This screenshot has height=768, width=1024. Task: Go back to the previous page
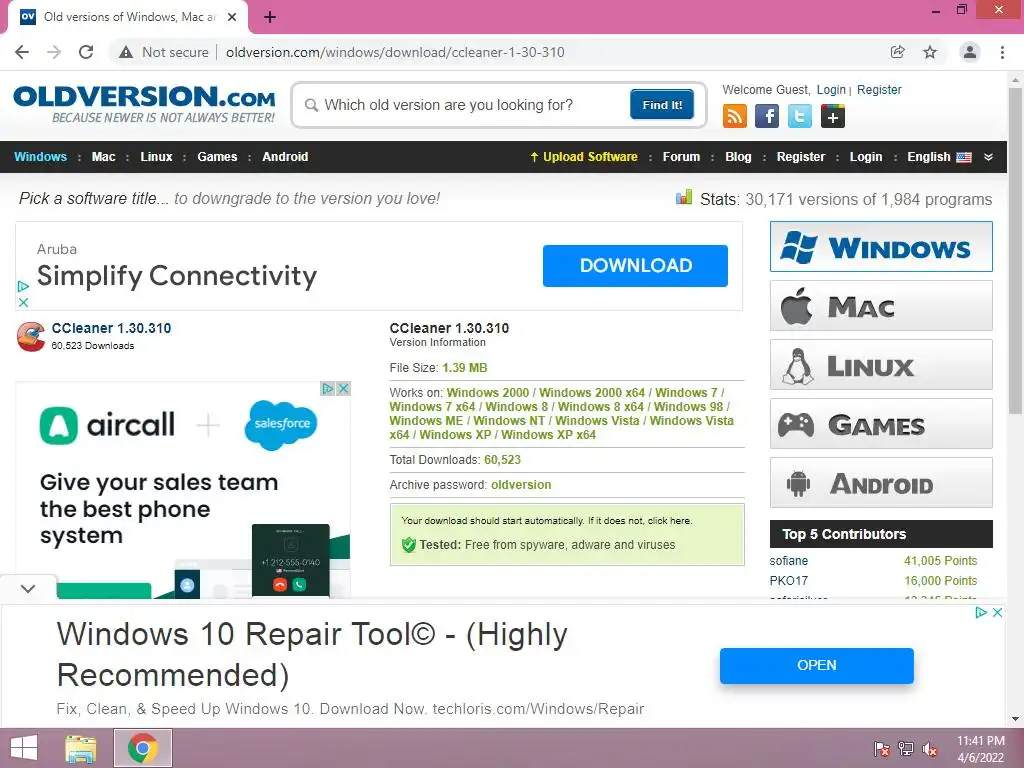(22, 52)
